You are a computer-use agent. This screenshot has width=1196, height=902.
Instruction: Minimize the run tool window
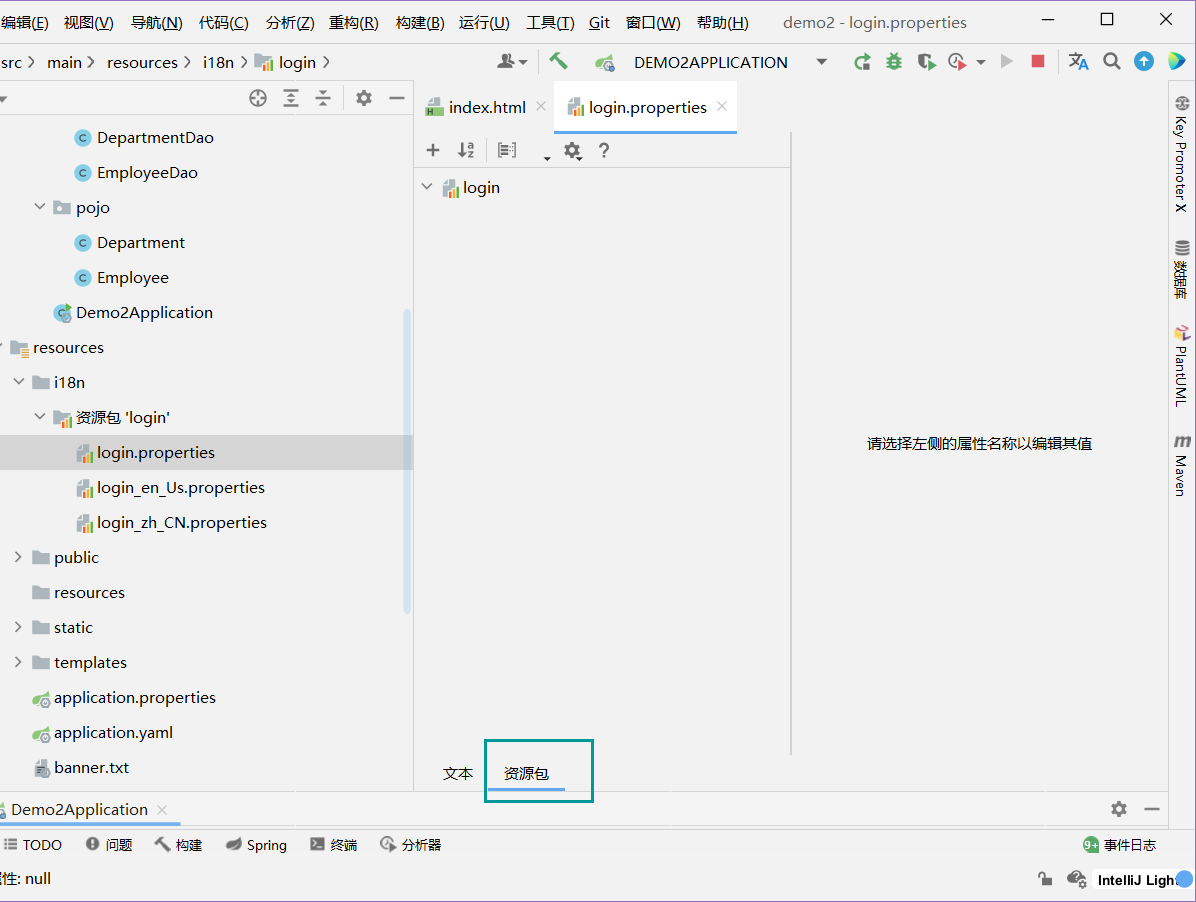click(1152, 809)
